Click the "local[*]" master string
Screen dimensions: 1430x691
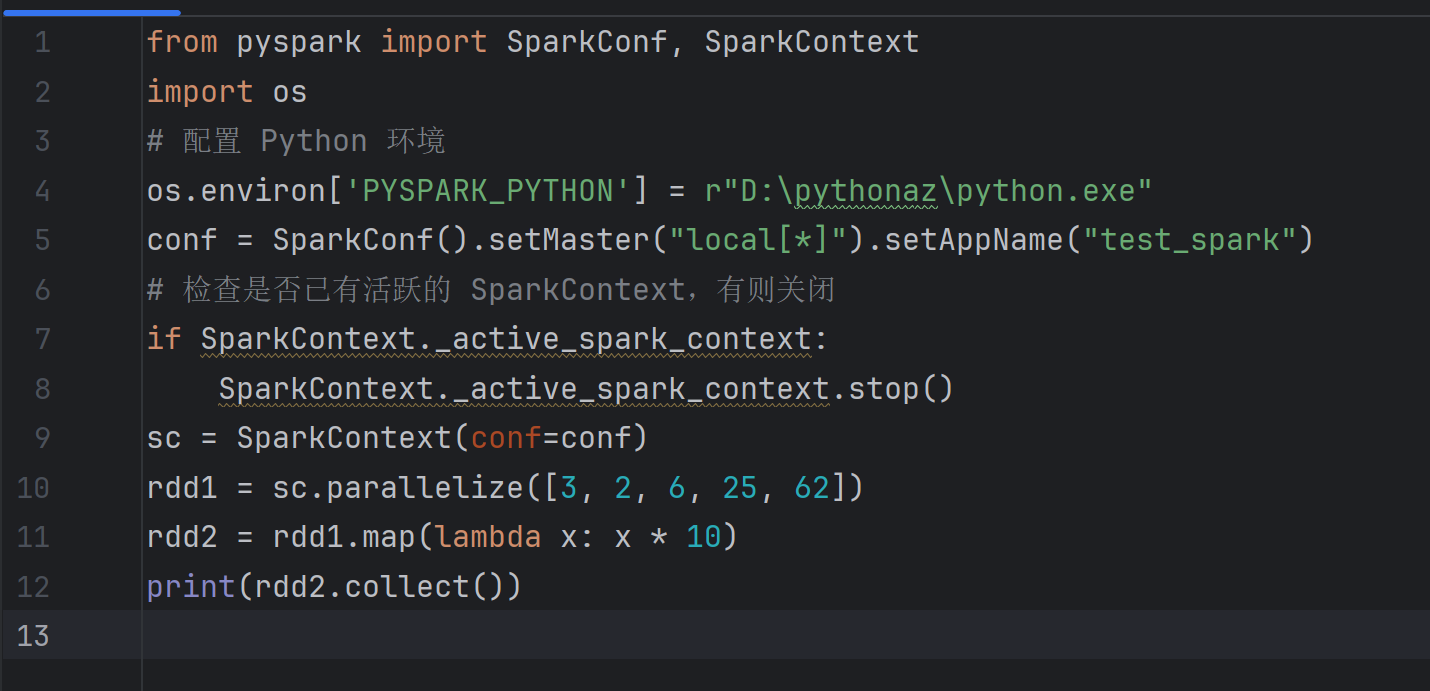[x=758, y=240]
